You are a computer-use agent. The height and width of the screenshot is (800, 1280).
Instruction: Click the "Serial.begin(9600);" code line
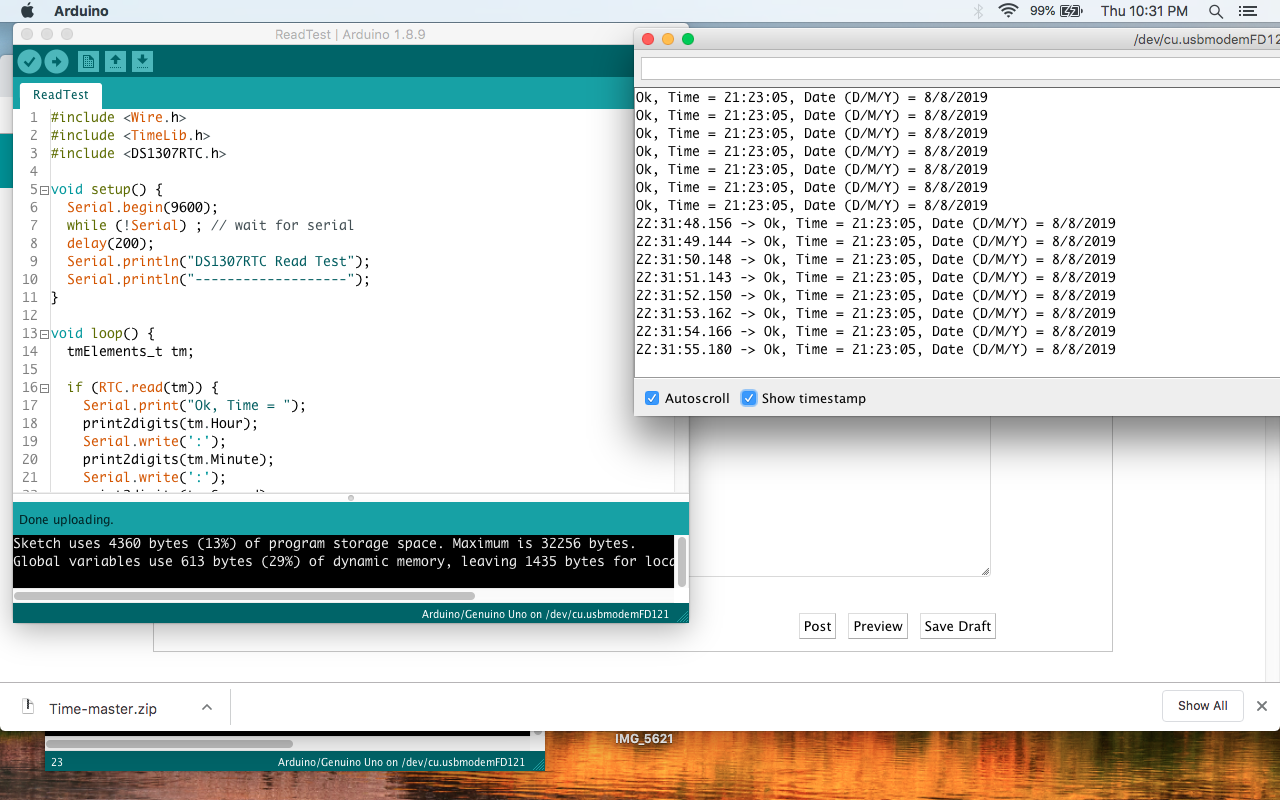click(142, 207)
